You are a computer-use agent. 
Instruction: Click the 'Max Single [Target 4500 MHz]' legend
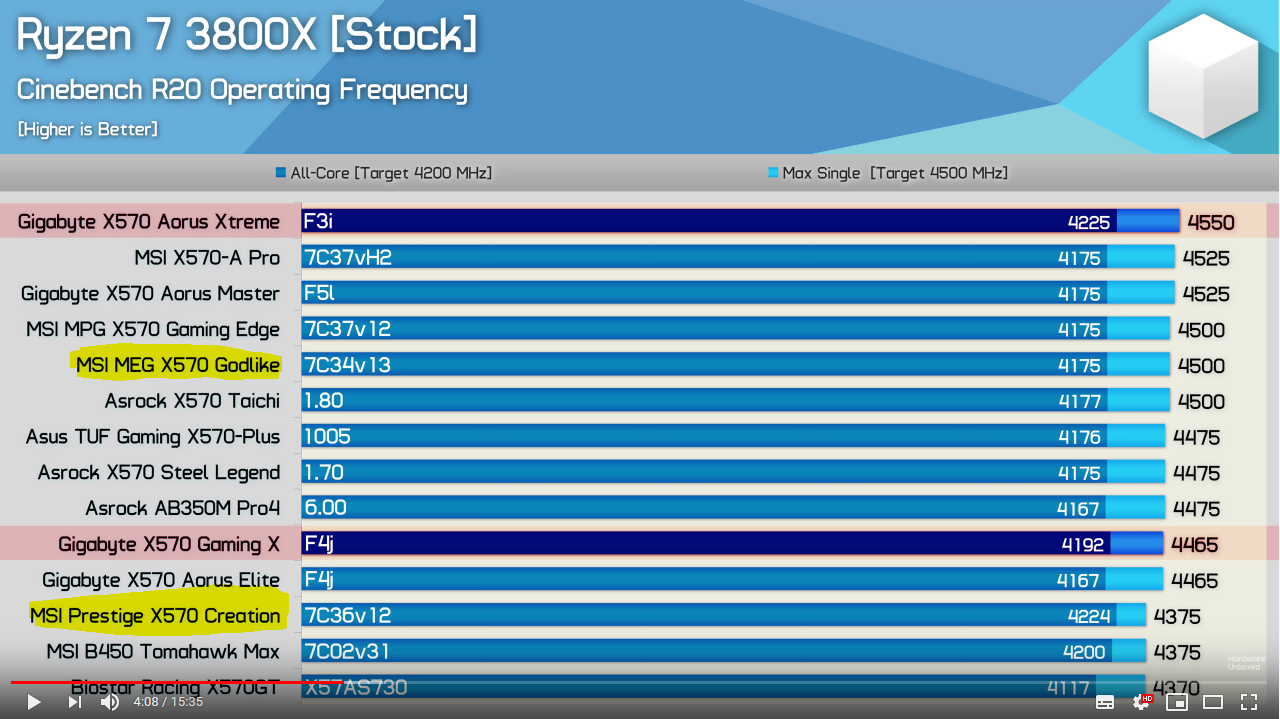click(x=888, y=173)
